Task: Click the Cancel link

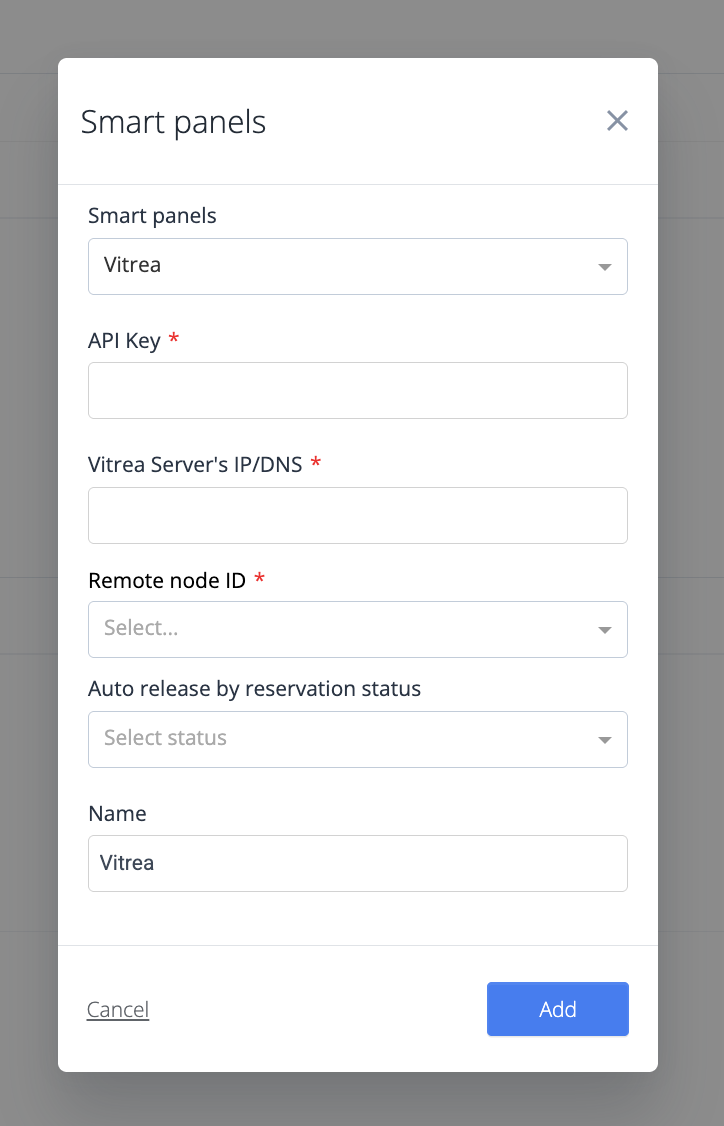Action: click(117, 1009)
